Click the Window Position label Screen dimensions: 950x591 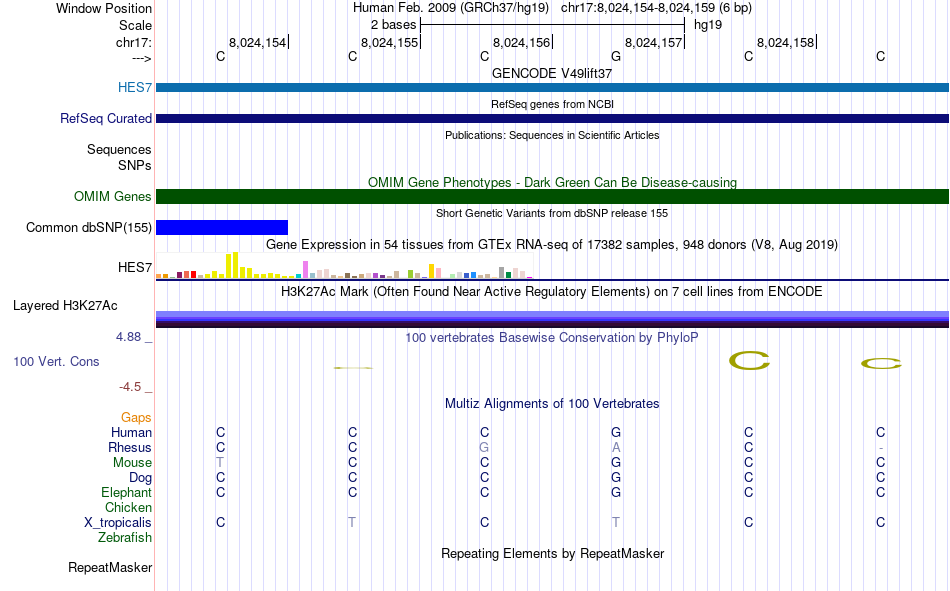pyautogui.click(x=104, y=8)
